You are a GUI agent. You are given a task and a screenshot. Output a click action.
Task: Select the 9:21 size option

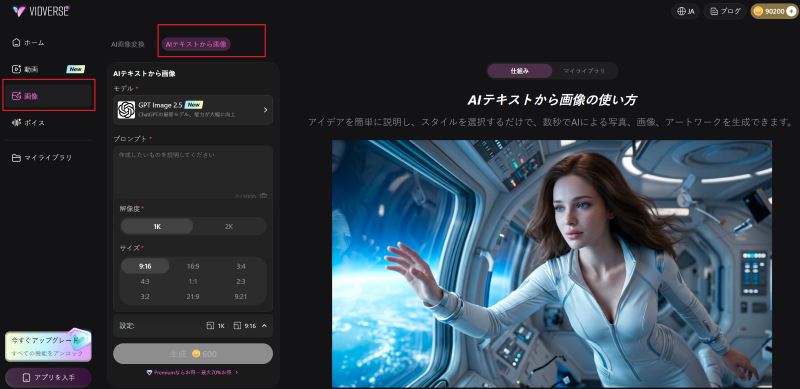(241, 297)
